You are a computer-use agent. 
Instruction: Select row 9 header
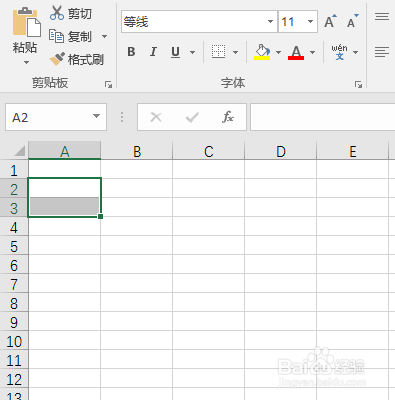14,322
